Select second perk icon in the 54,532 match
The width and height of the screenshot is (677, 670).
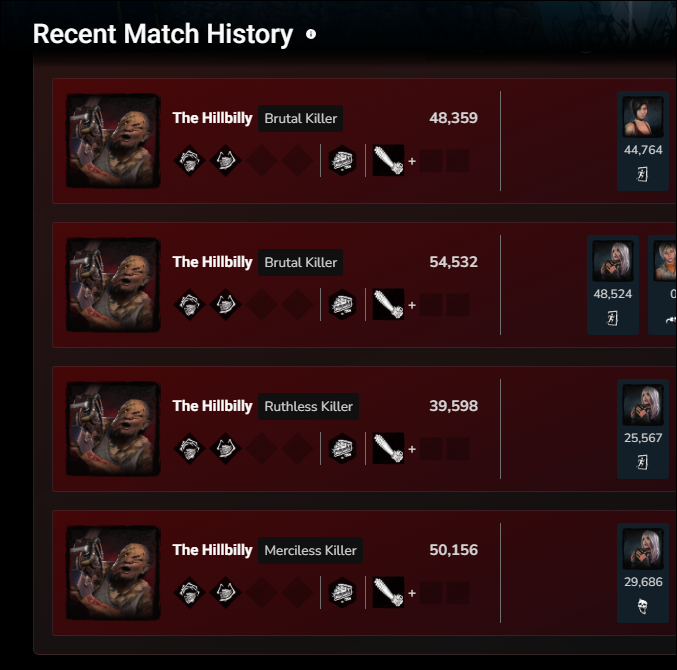[x=225, y=305]
